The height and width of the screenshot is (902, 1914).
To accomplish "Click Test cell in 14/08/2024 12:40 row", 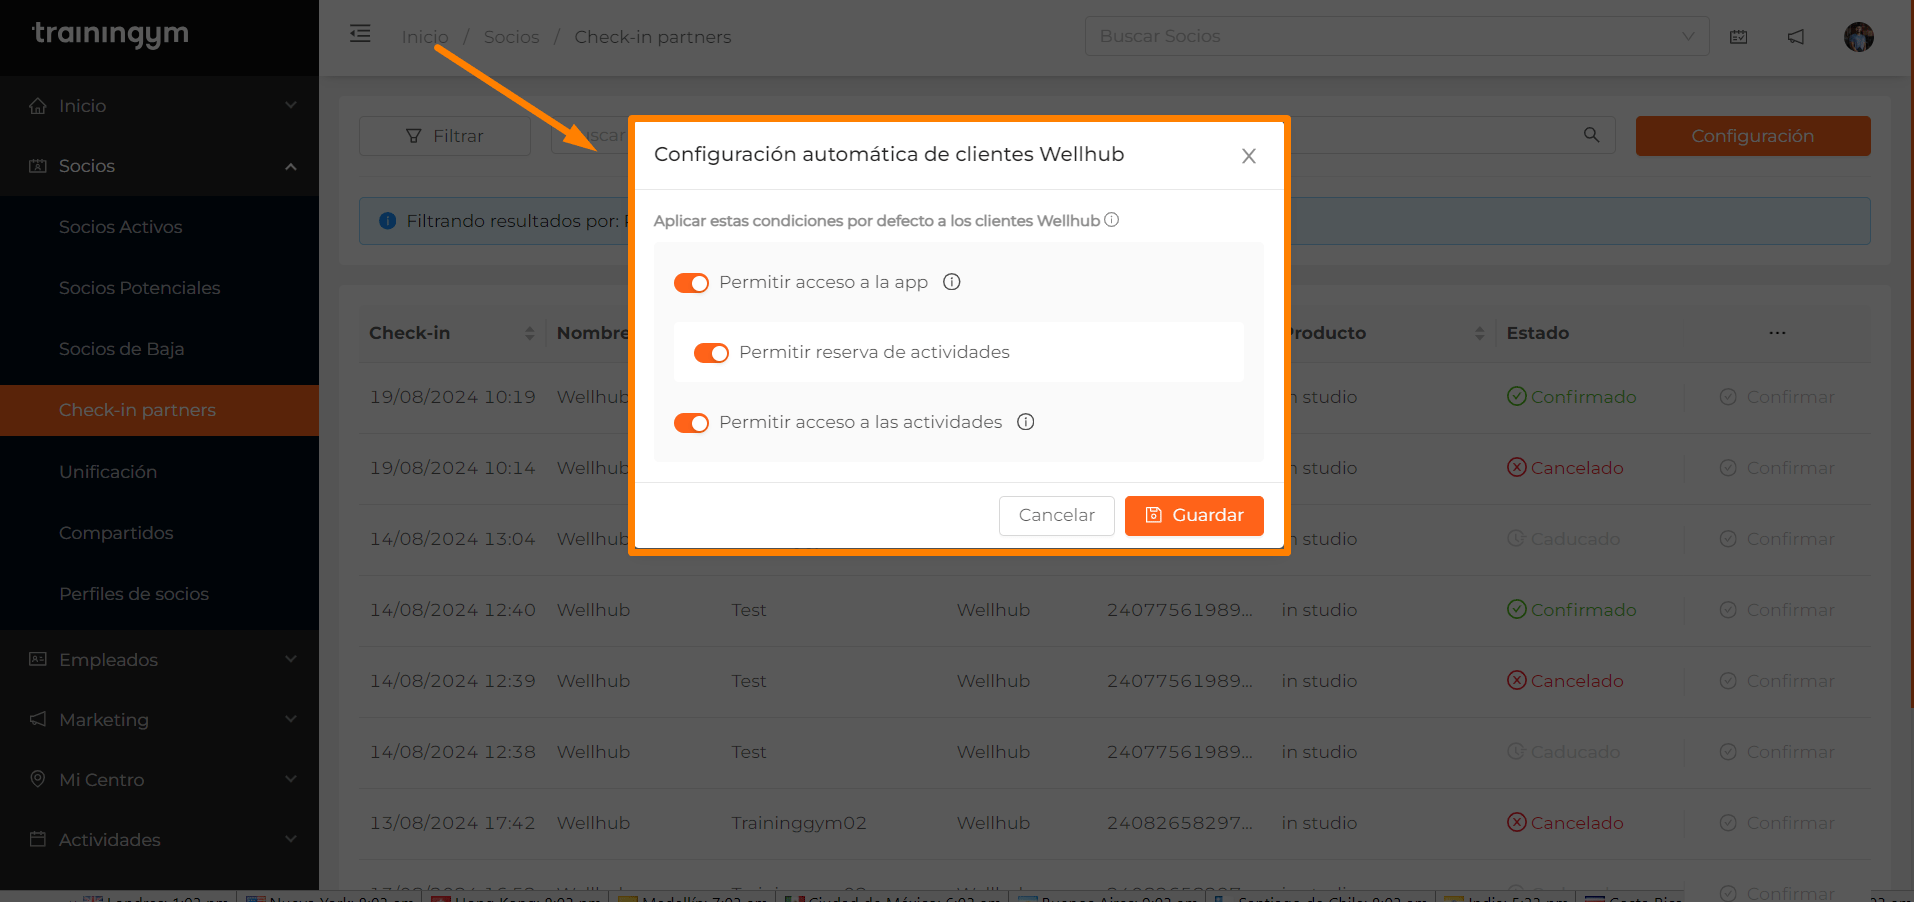I will [x=749, y=610].
